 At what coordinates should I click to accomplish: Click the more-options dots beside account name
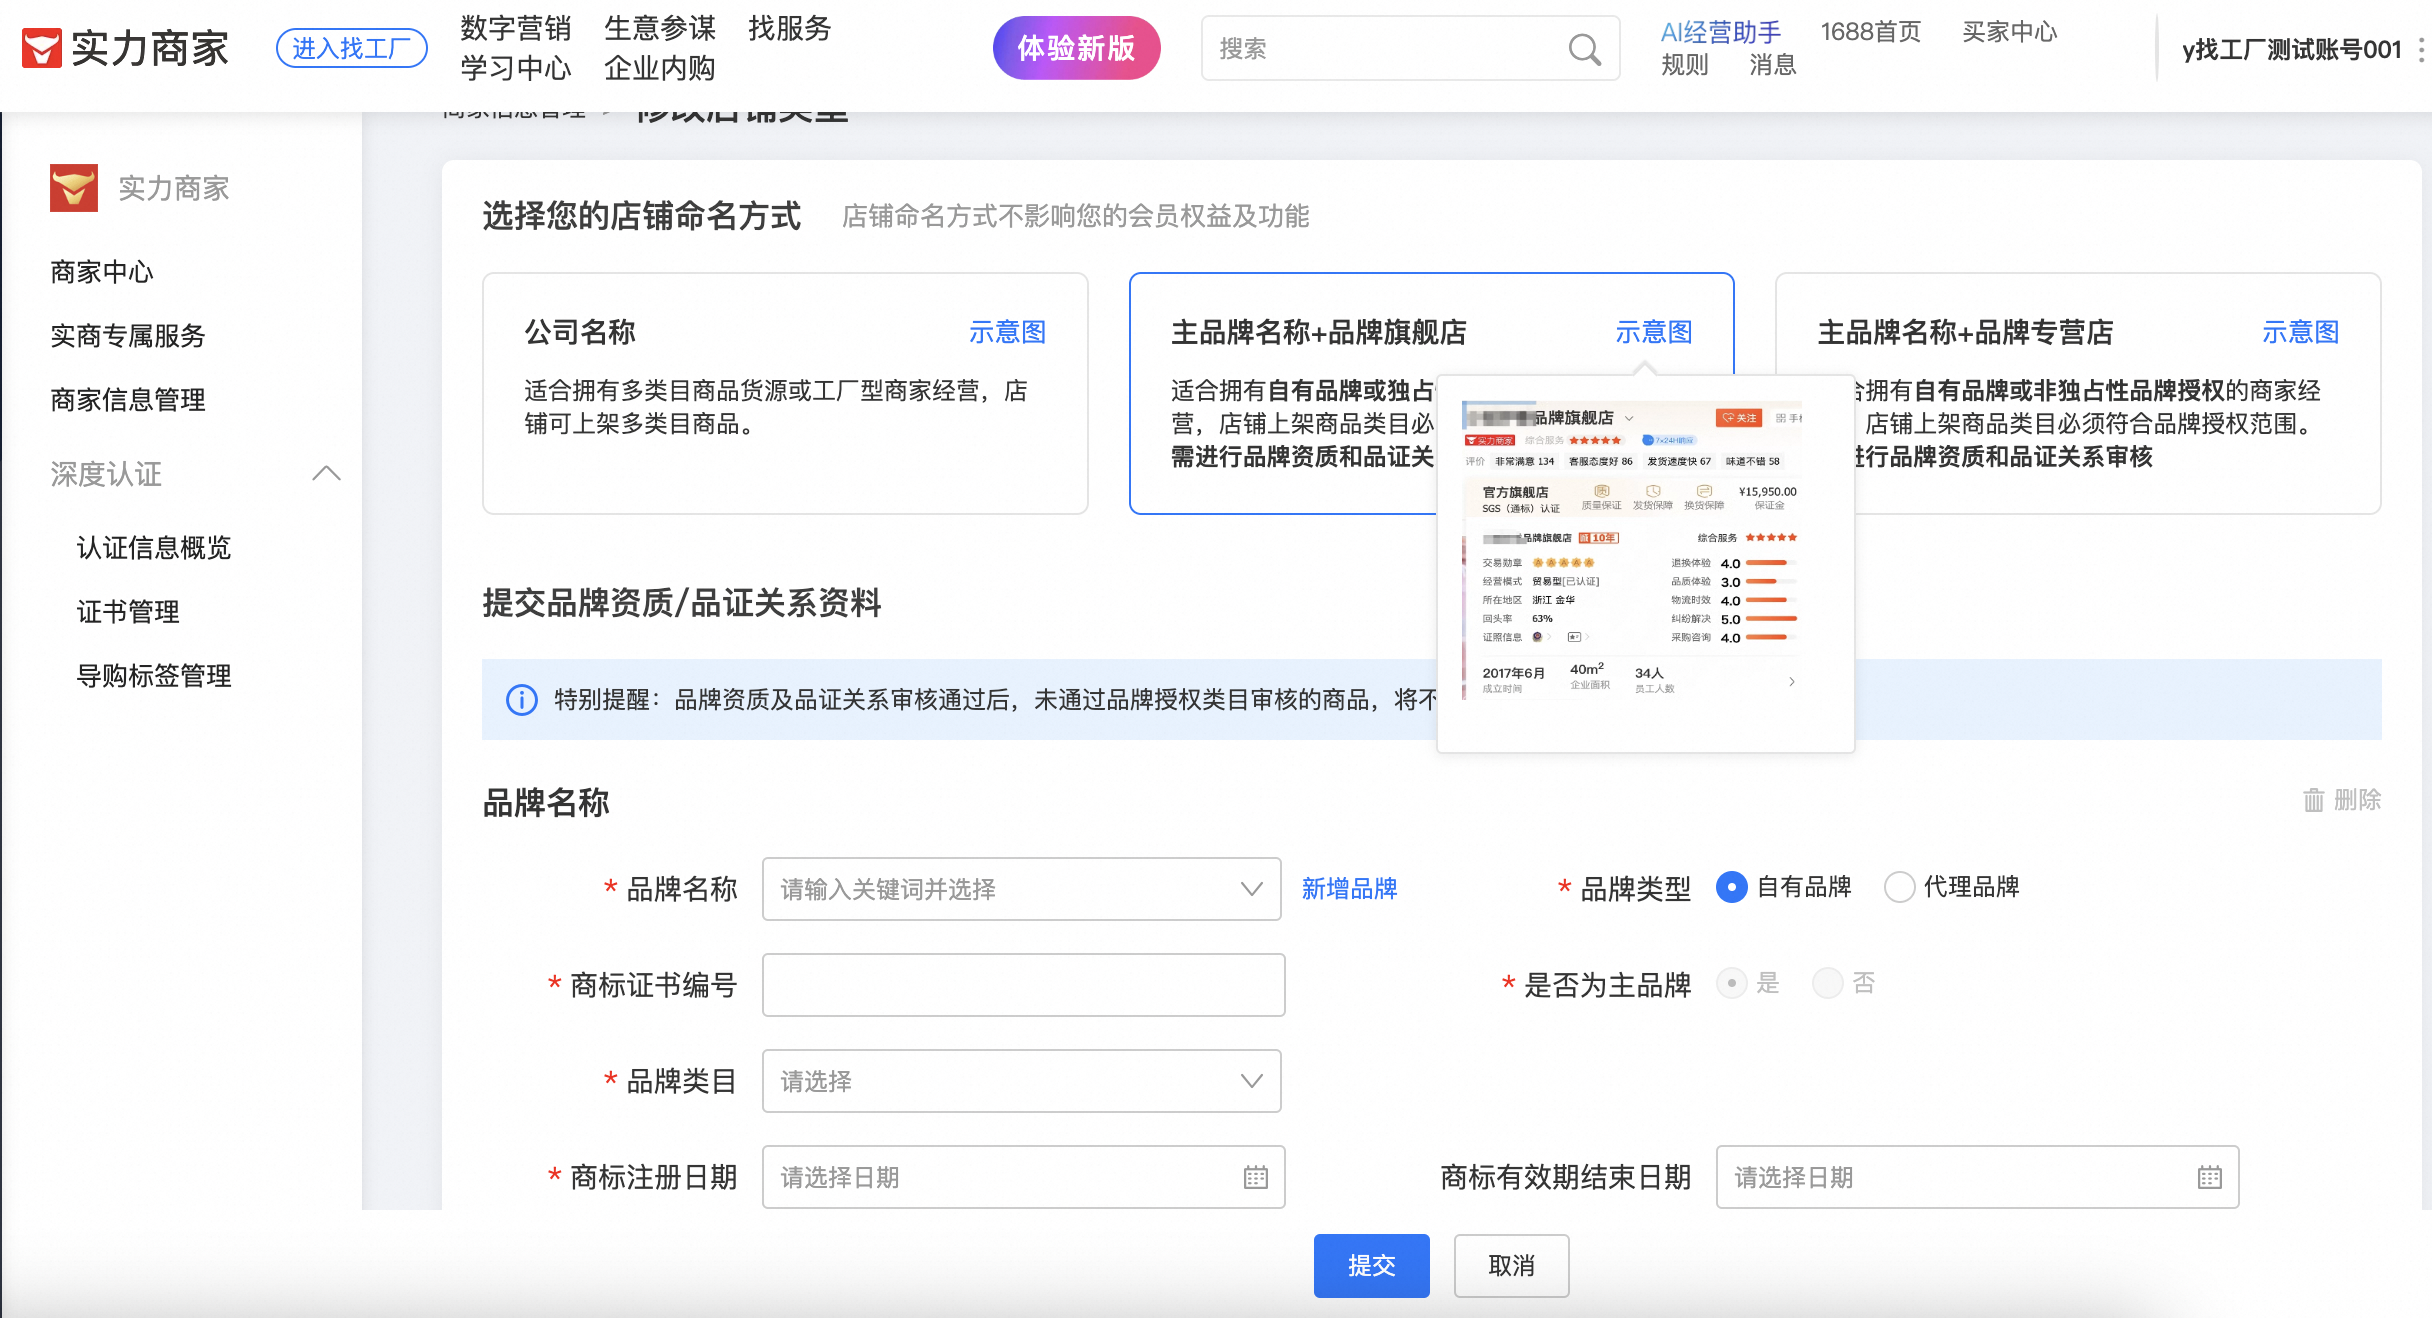click(2420, 49)
